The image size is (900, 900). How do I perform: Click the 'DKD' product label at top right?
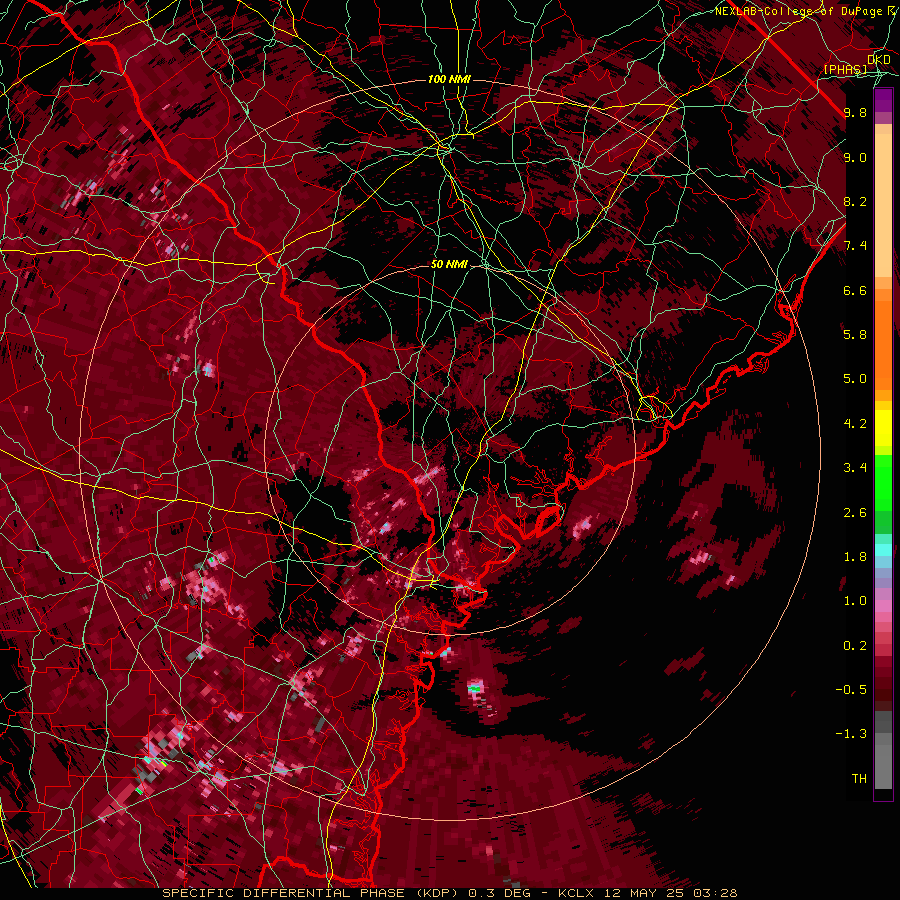[x=879, y=60]
